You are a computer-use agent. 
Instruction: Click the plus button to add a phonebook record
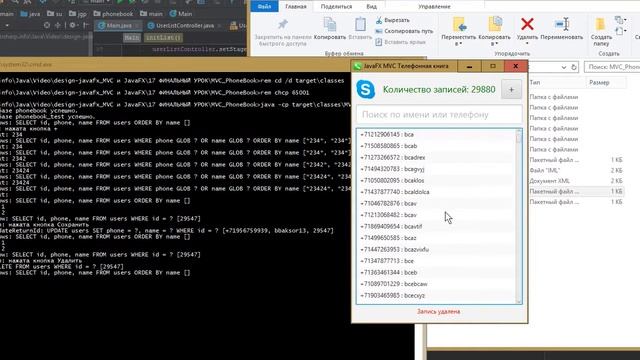511,89
